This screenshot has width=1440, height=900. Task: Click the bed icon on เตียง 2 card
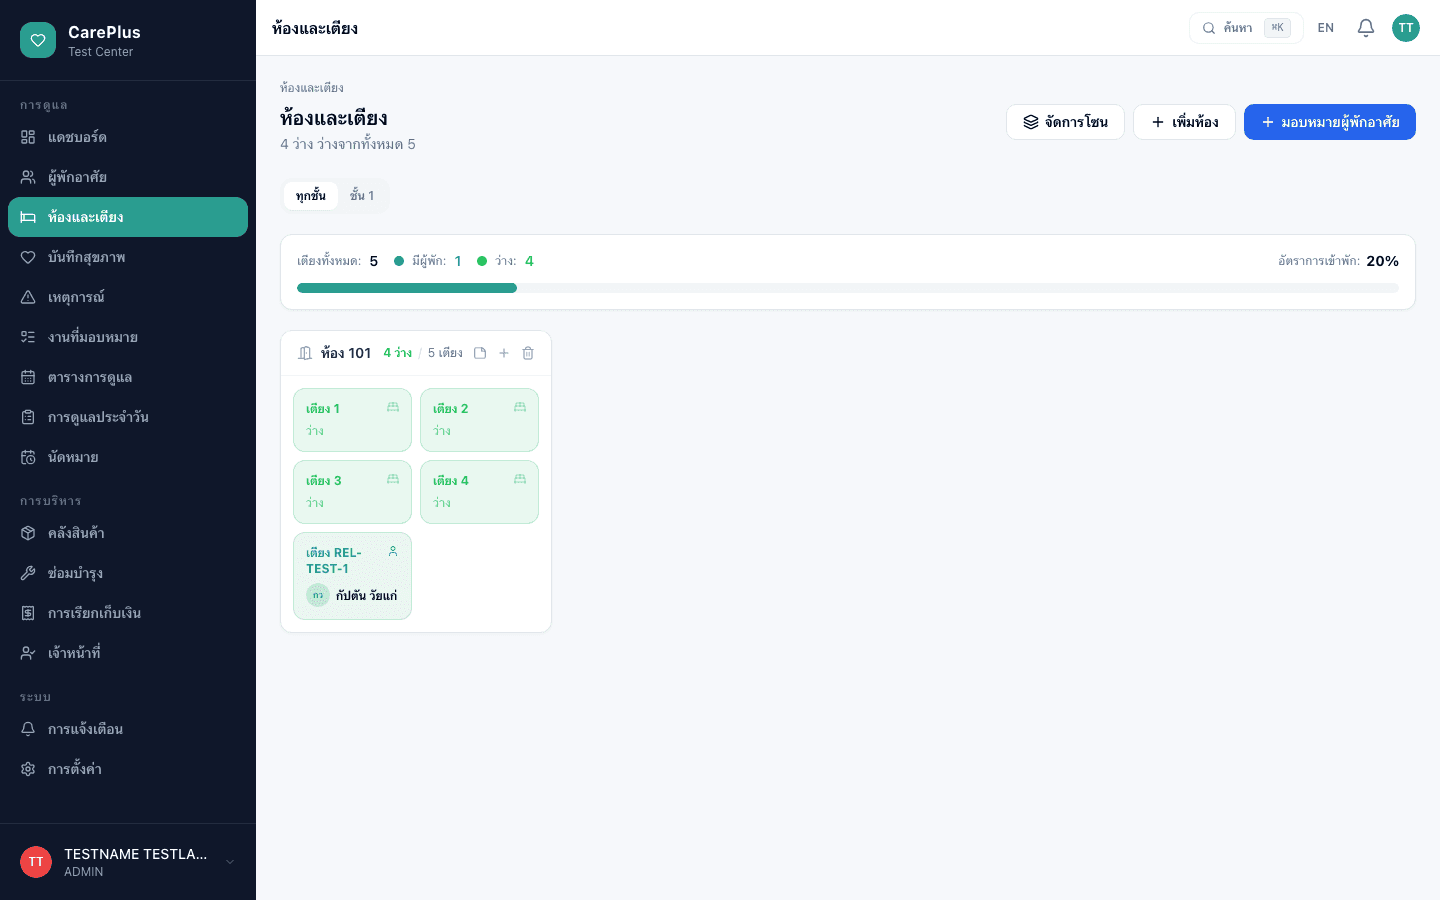[520, 407]
